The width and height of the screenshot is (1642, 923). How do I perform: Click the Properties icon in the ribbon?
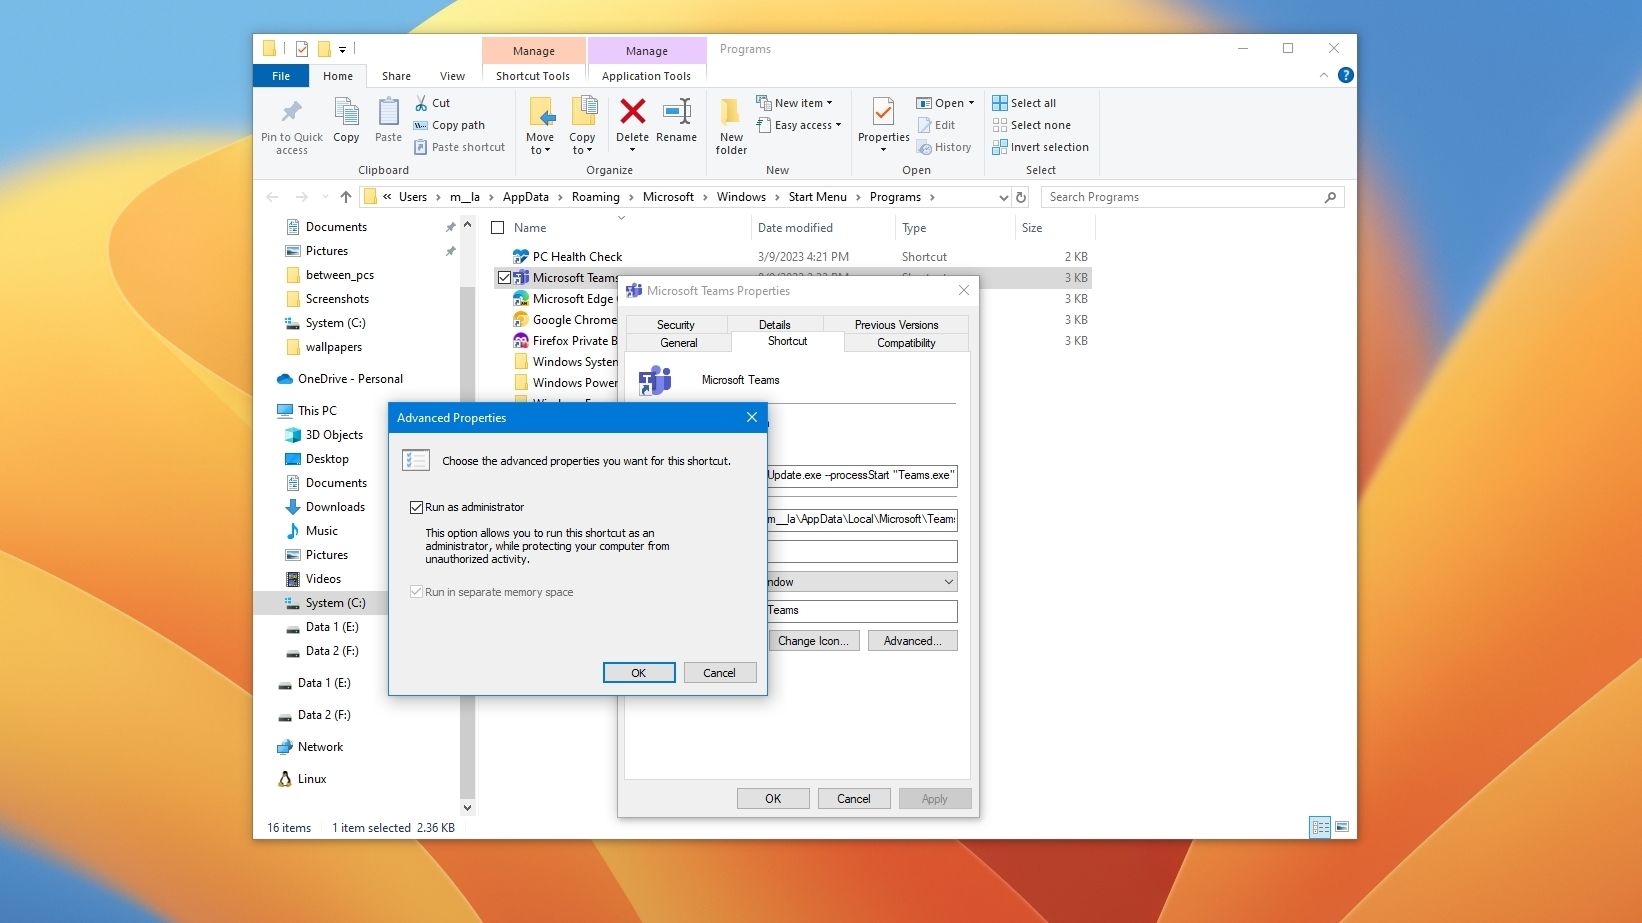click(883, 112)
